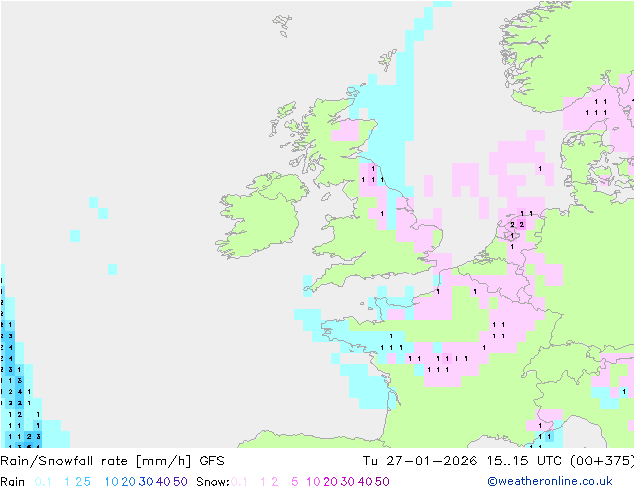Click the "Rain" legend label
The width and height of the screenshot is (634, 490).
(13, 482)
